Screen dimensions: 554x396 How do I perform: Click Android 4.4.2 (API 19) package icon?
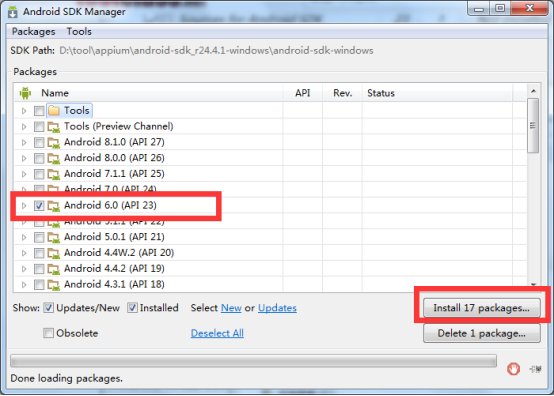[x=54, y=269]
